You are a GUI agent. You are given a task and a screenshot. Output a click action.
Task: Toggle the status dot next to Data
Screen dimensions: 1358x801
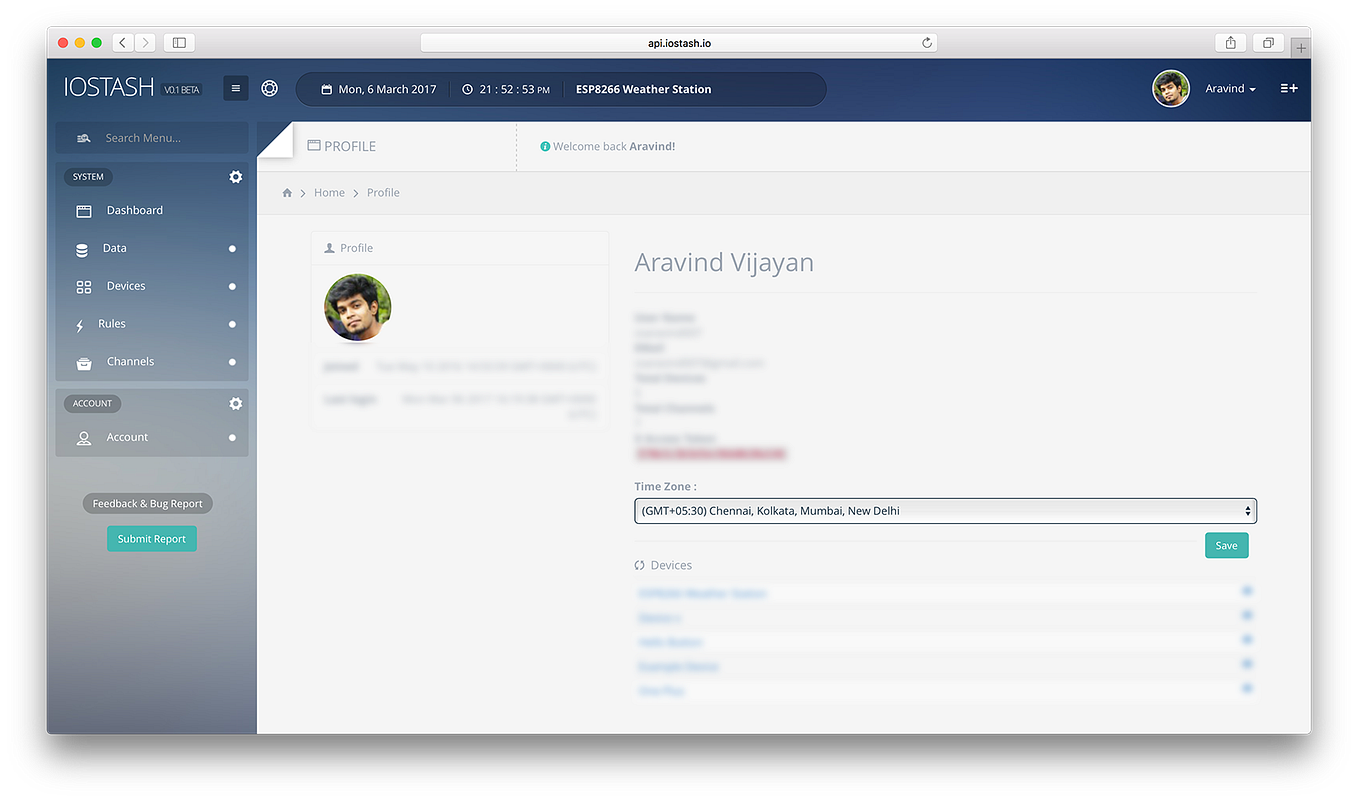point(231,249)
